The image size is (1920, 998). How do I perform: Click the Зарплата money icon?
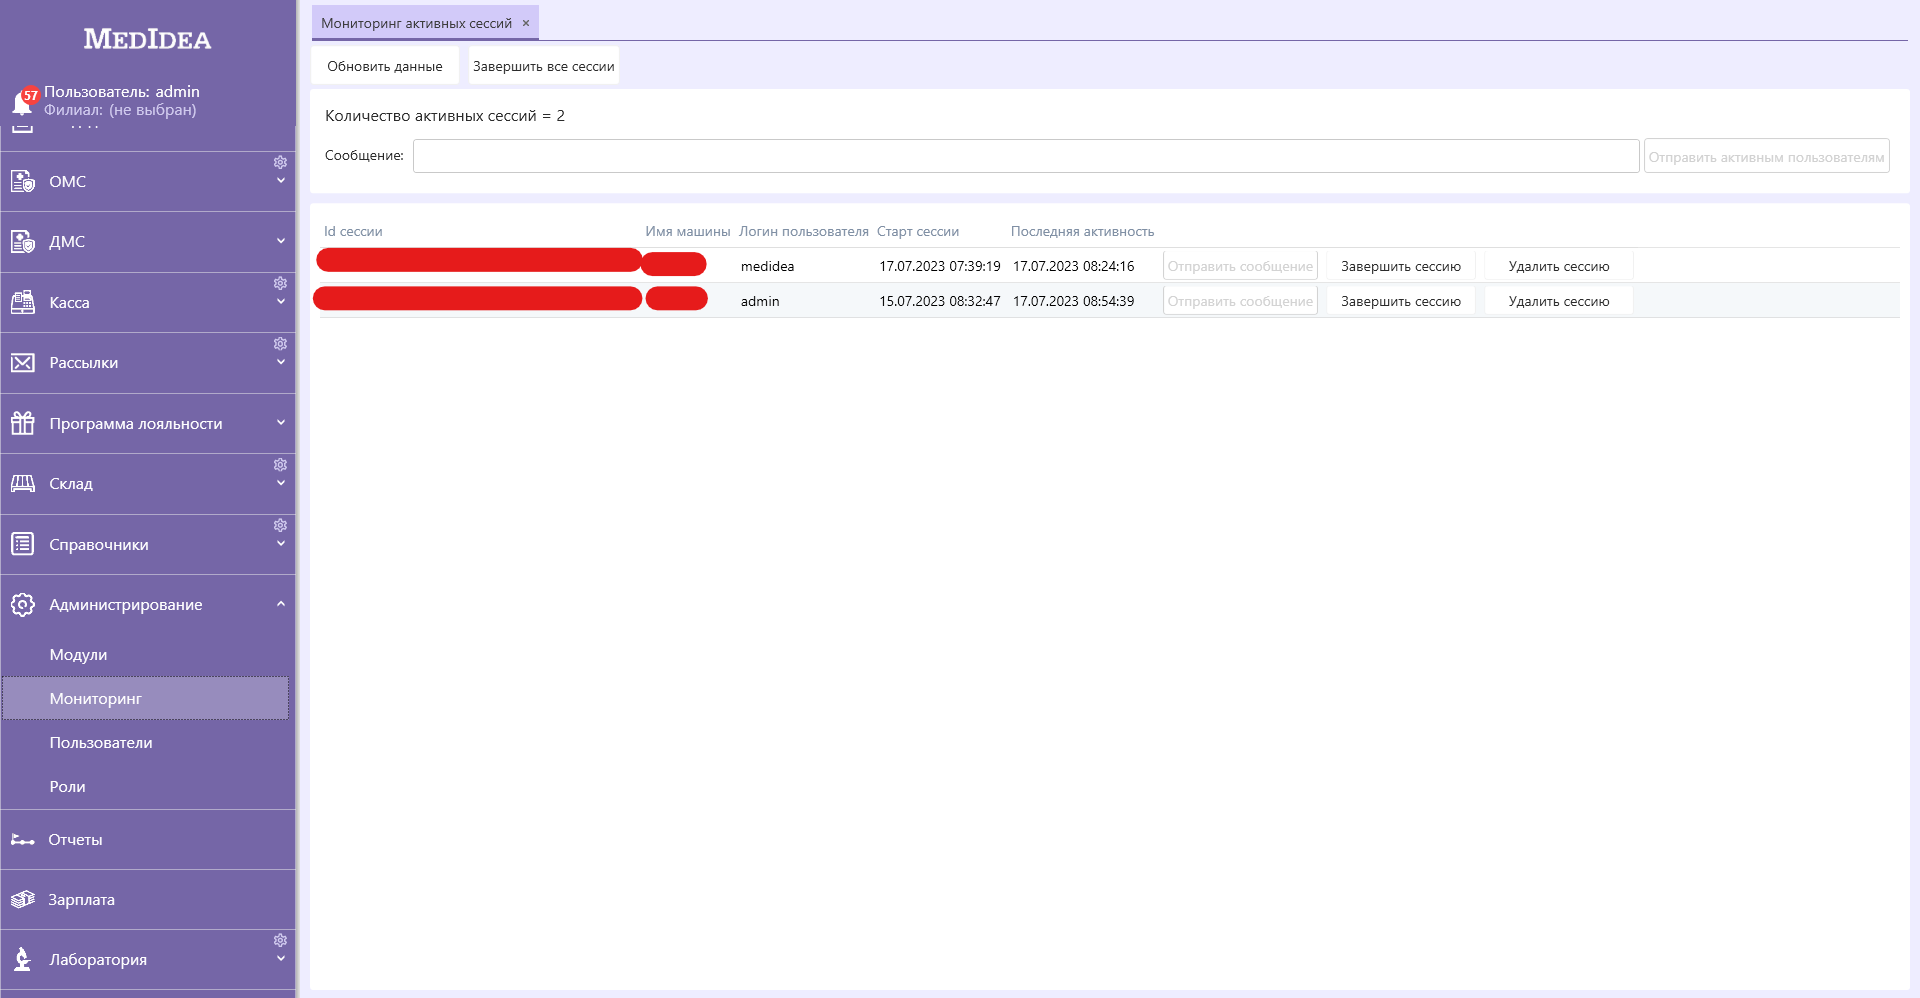[x=23, y=899]
